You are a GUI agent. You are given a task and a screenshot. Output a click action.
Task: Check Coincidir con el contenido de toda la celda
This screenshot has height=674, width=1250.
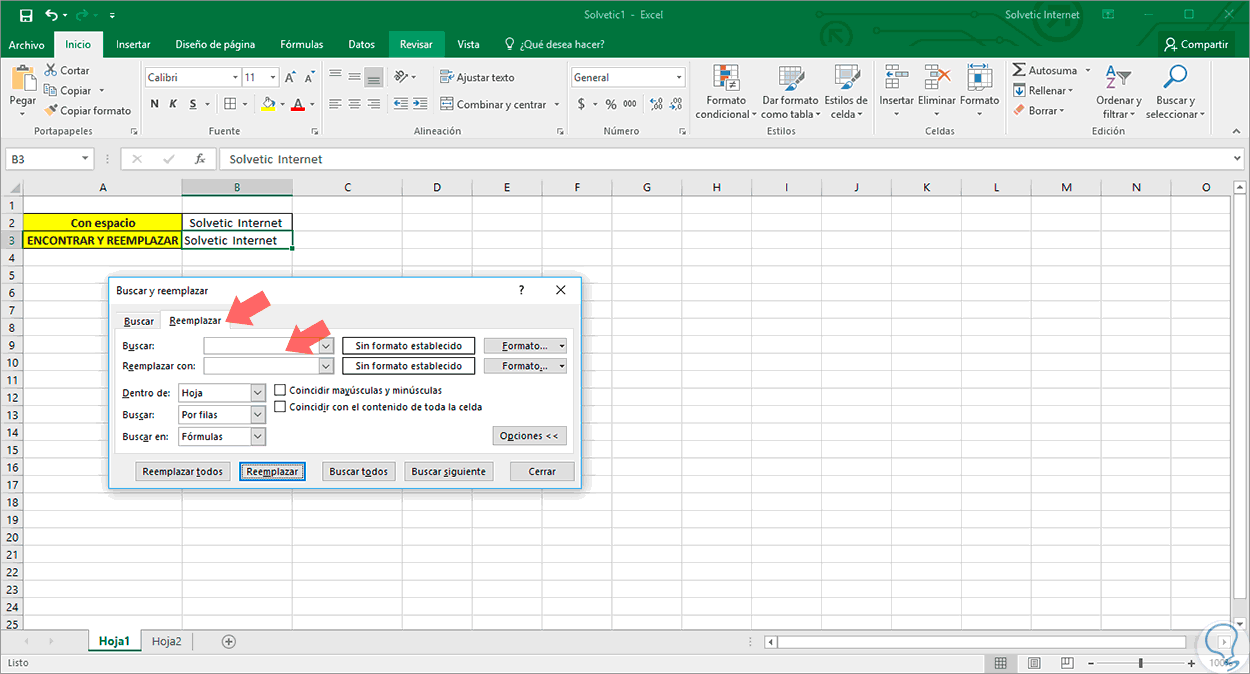pos(281,407)
